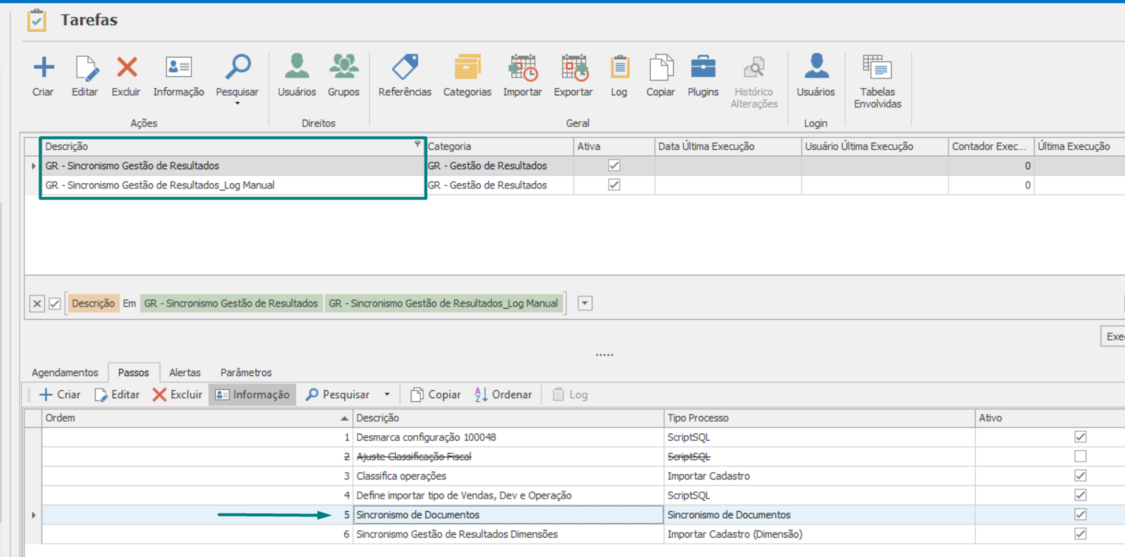1125x557 pixels.
Task: Toggle the filter enabled checkbox beside Descrição
Action: pyautogui.click(x=55, y=304)
